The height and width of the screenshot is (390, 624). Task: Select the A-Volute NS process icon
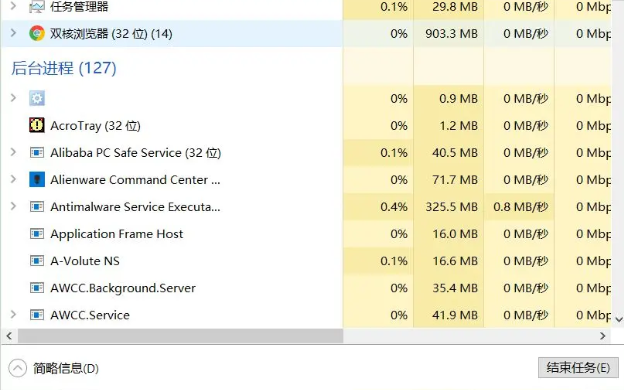[x=37, y=261]
